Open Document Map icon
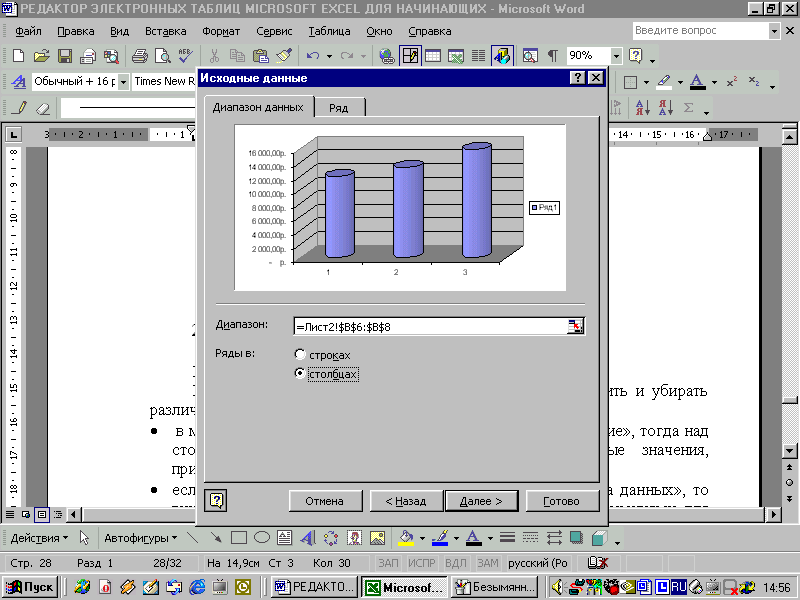The width and height of the screenshot is (800, 600). coord(530,56)
